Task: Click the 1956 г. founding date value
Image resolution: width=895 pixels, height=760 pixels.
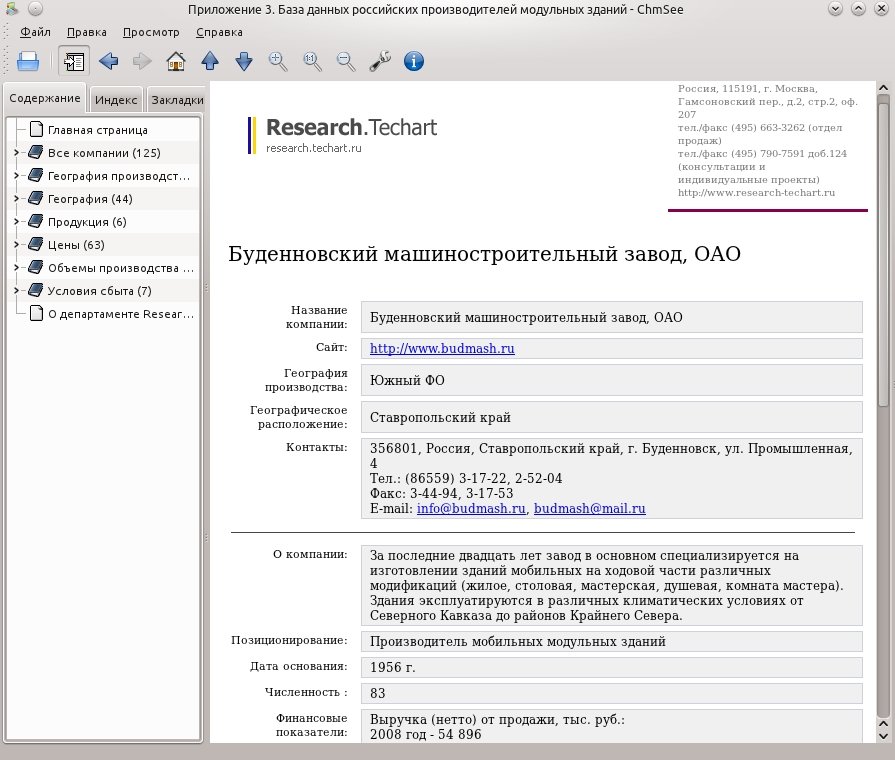Action: pos(393,667)
